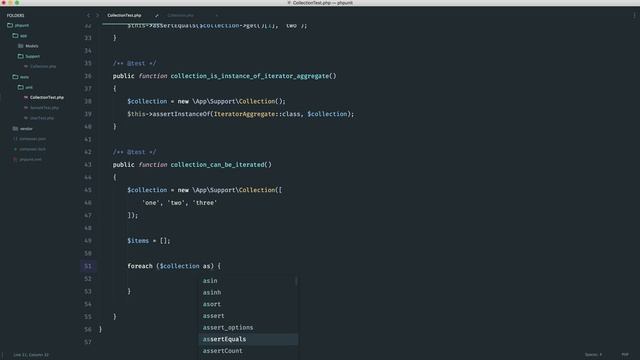Screen dimensions: 640x360
Task: Close the CollectionTest.php tab
Action: tap(156, 16)
